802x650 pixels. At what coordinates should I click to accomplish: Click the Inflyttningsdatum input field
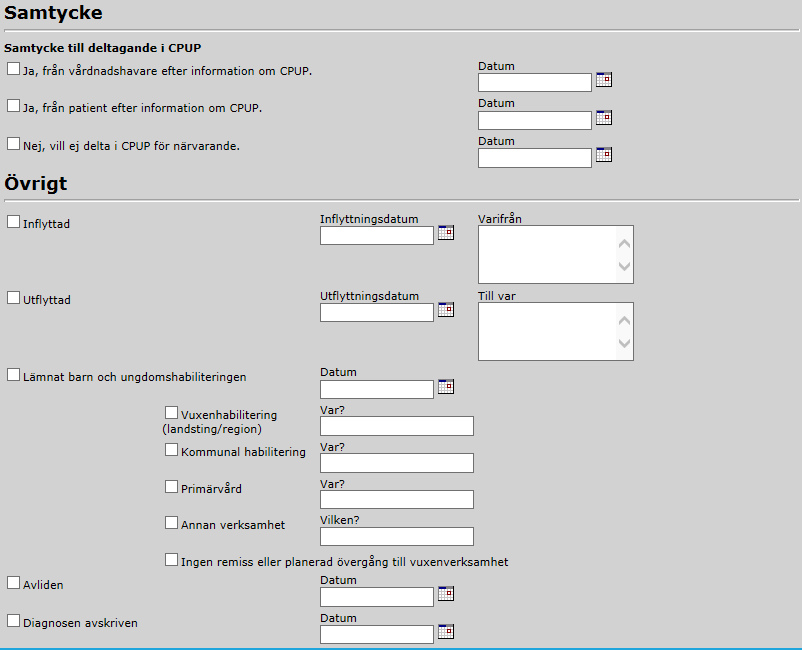click(377, 235)
